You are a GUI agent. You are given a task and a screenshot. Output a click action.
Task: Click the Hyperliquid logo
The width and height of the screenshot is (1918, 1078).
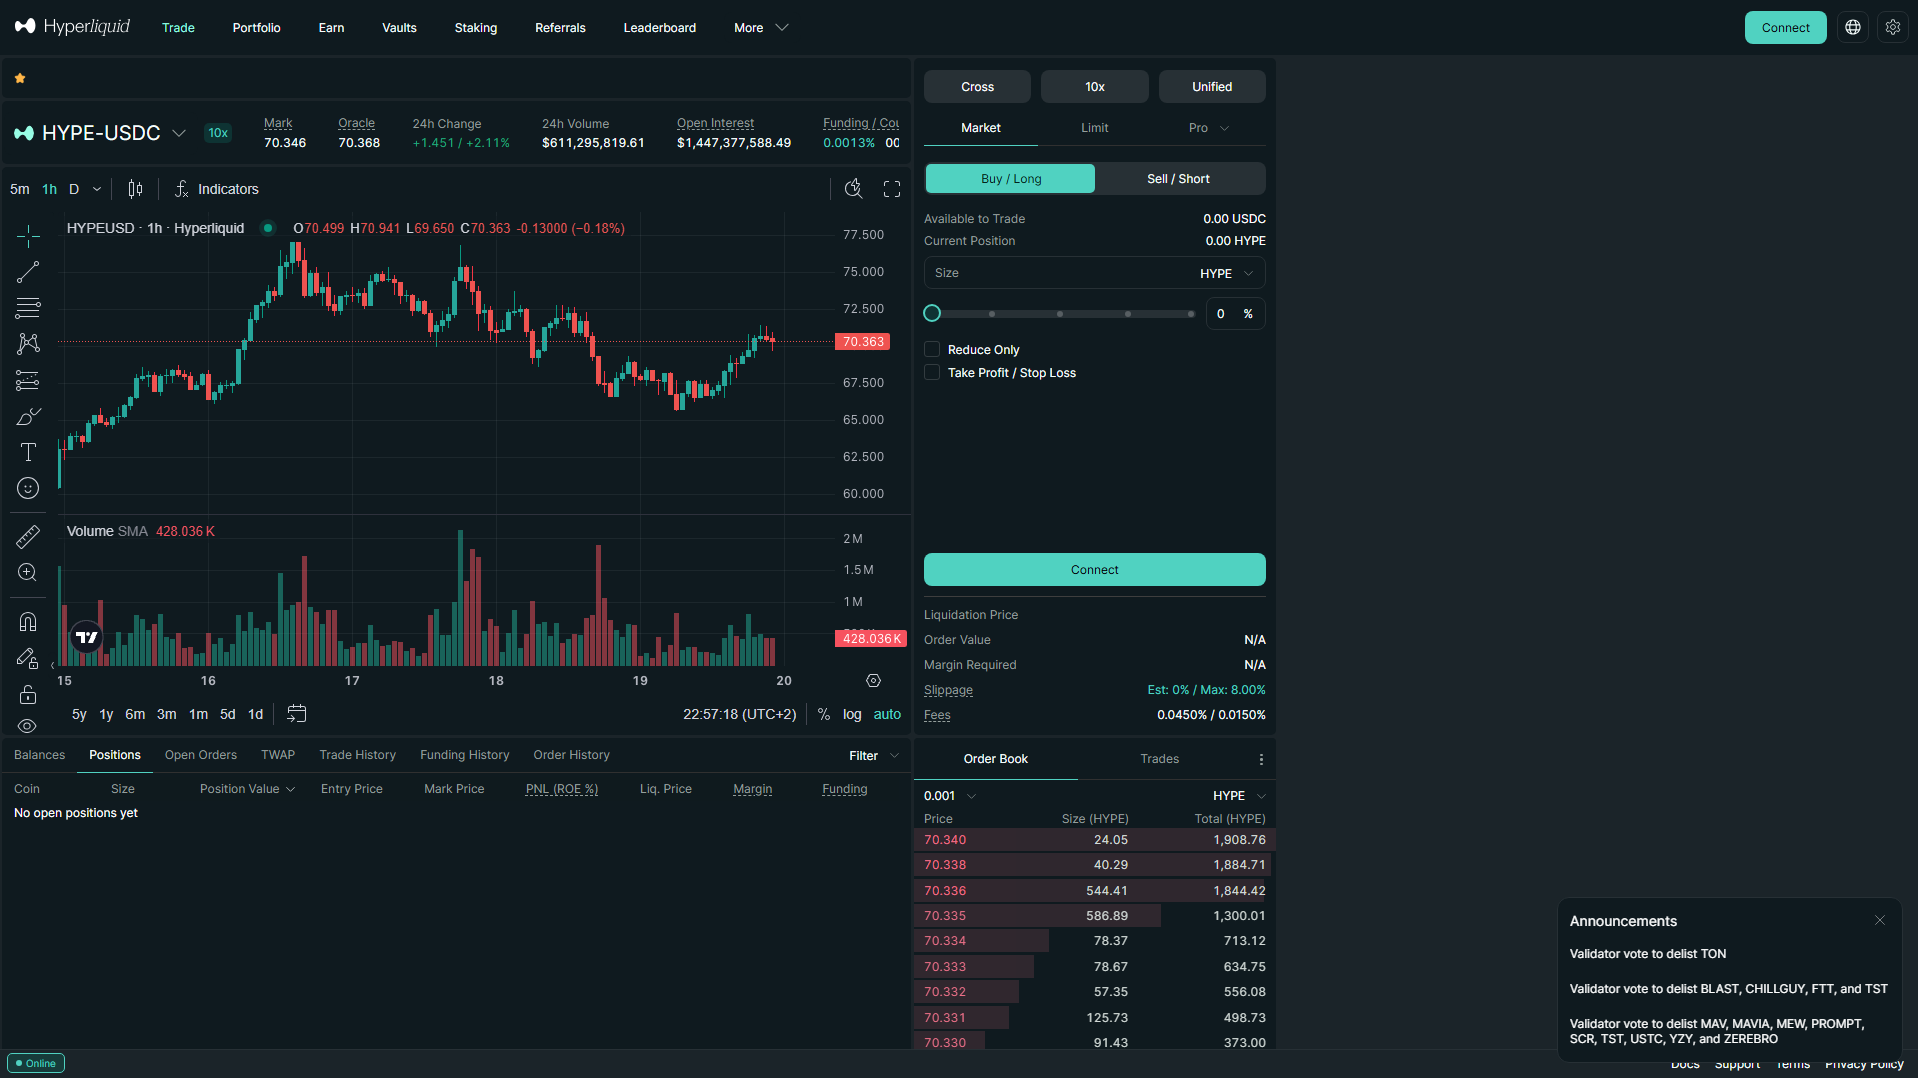[x=72, y=27]
